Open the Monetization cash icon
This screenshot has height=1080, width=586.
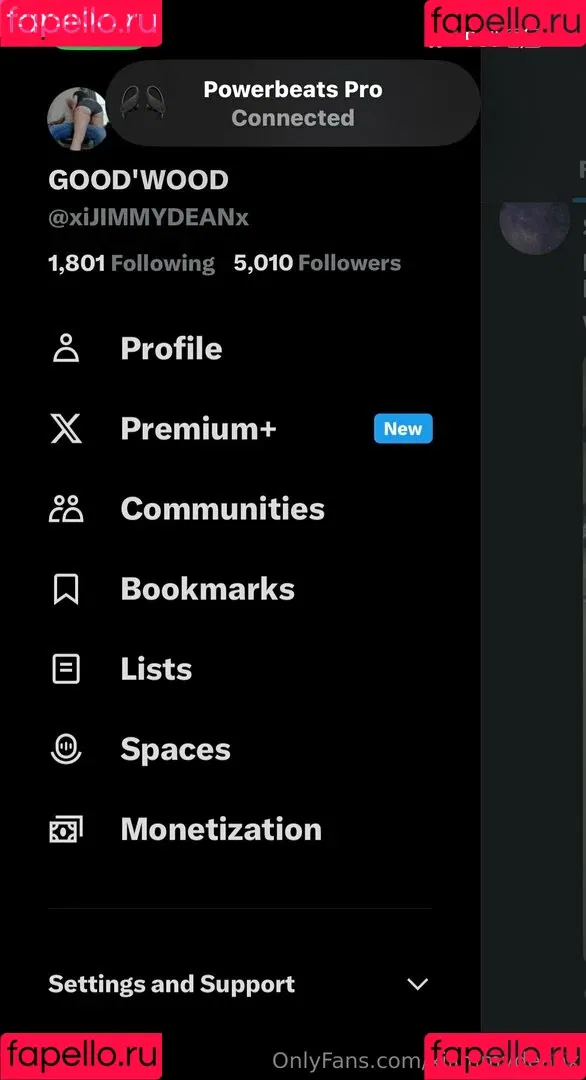tap(66, 829)
